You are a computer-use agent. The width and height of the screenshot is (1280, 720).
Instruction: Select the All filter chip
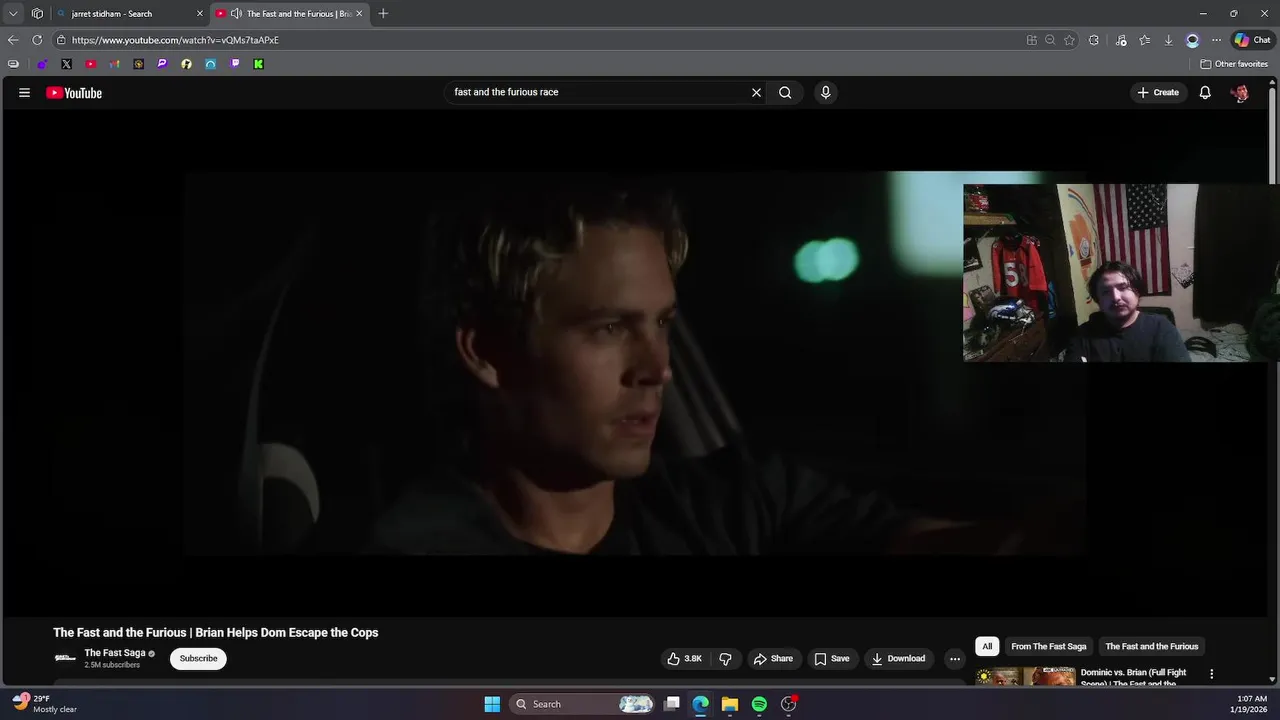[x=987, y=646]
